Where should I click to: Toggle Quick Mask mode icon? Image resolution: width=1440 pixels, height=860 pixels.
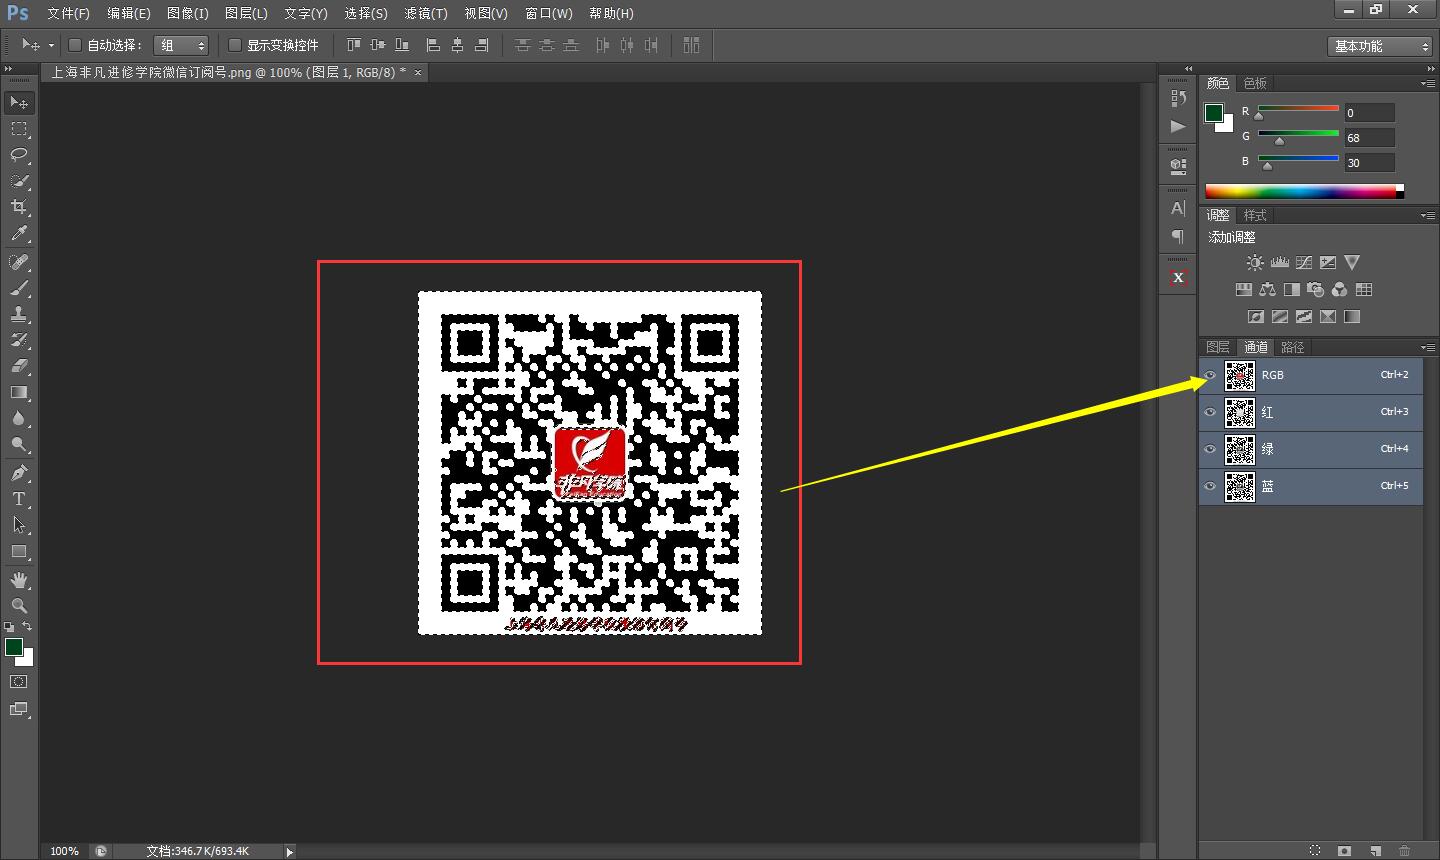[19, 682]
